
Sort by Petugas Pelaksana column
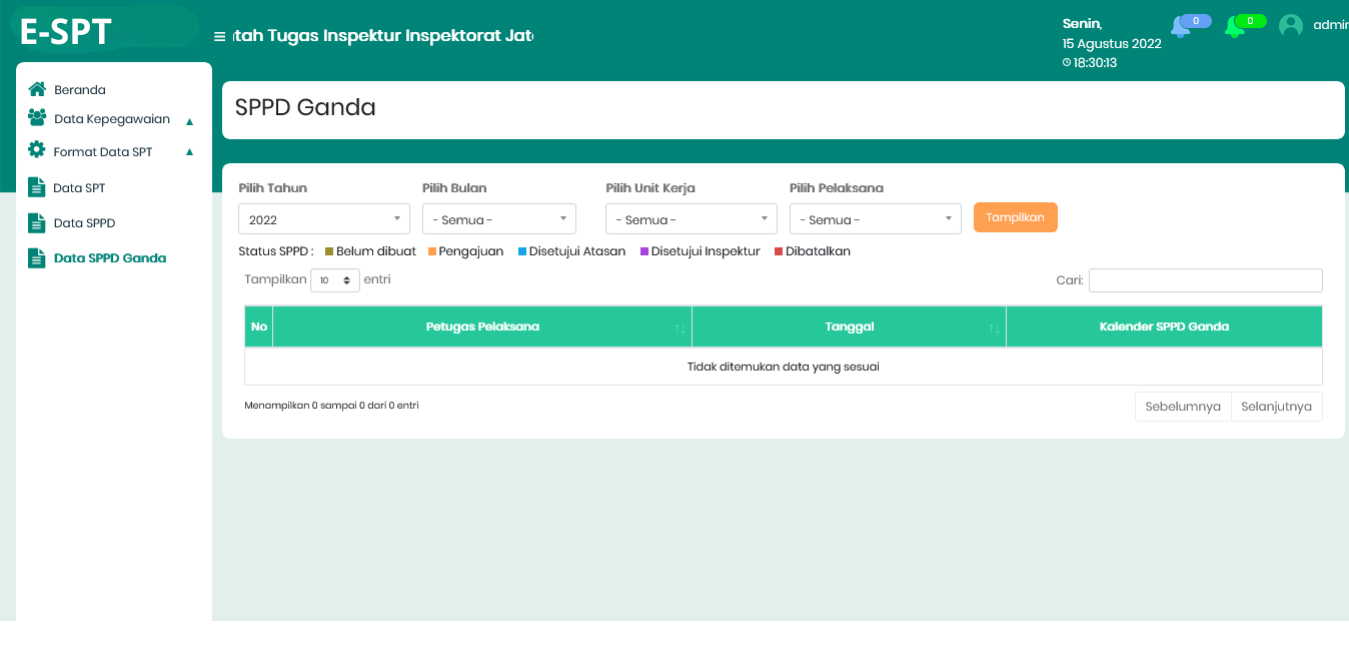pyautogui.click(x=482, y=327)
